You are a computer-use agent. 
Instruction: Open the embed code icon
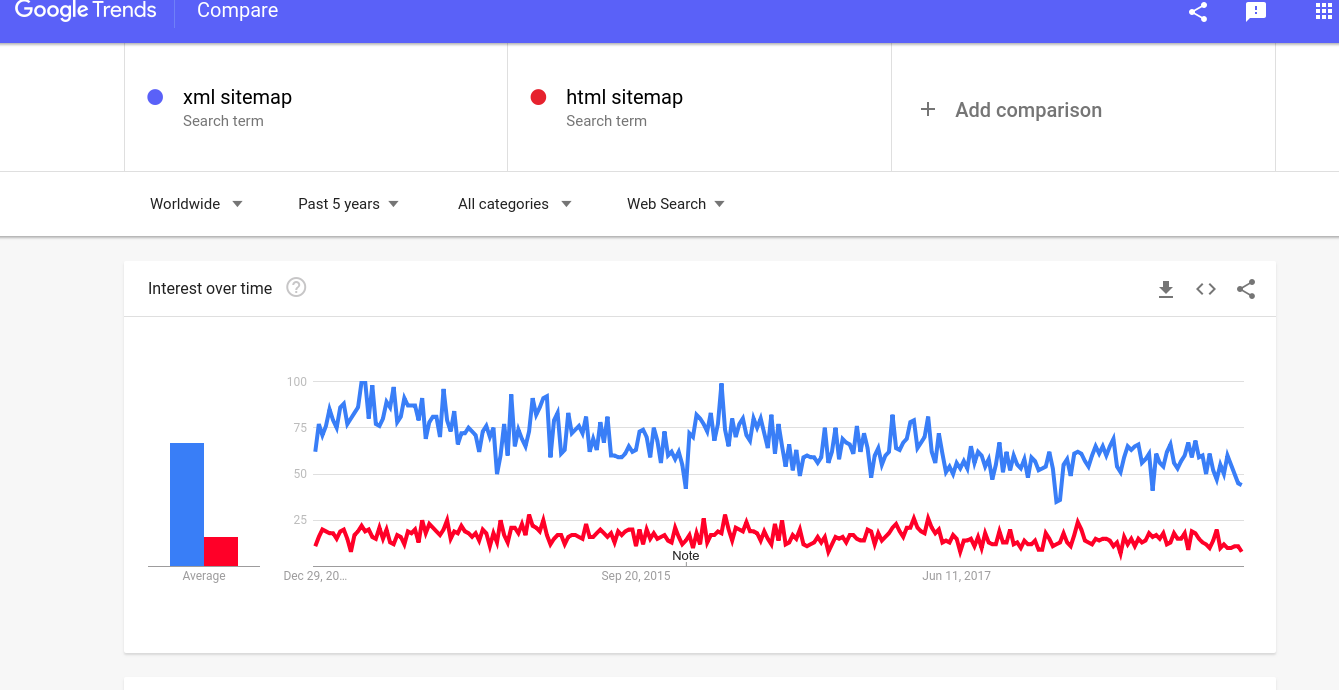pyautogui.click(x=1205, y=289)
